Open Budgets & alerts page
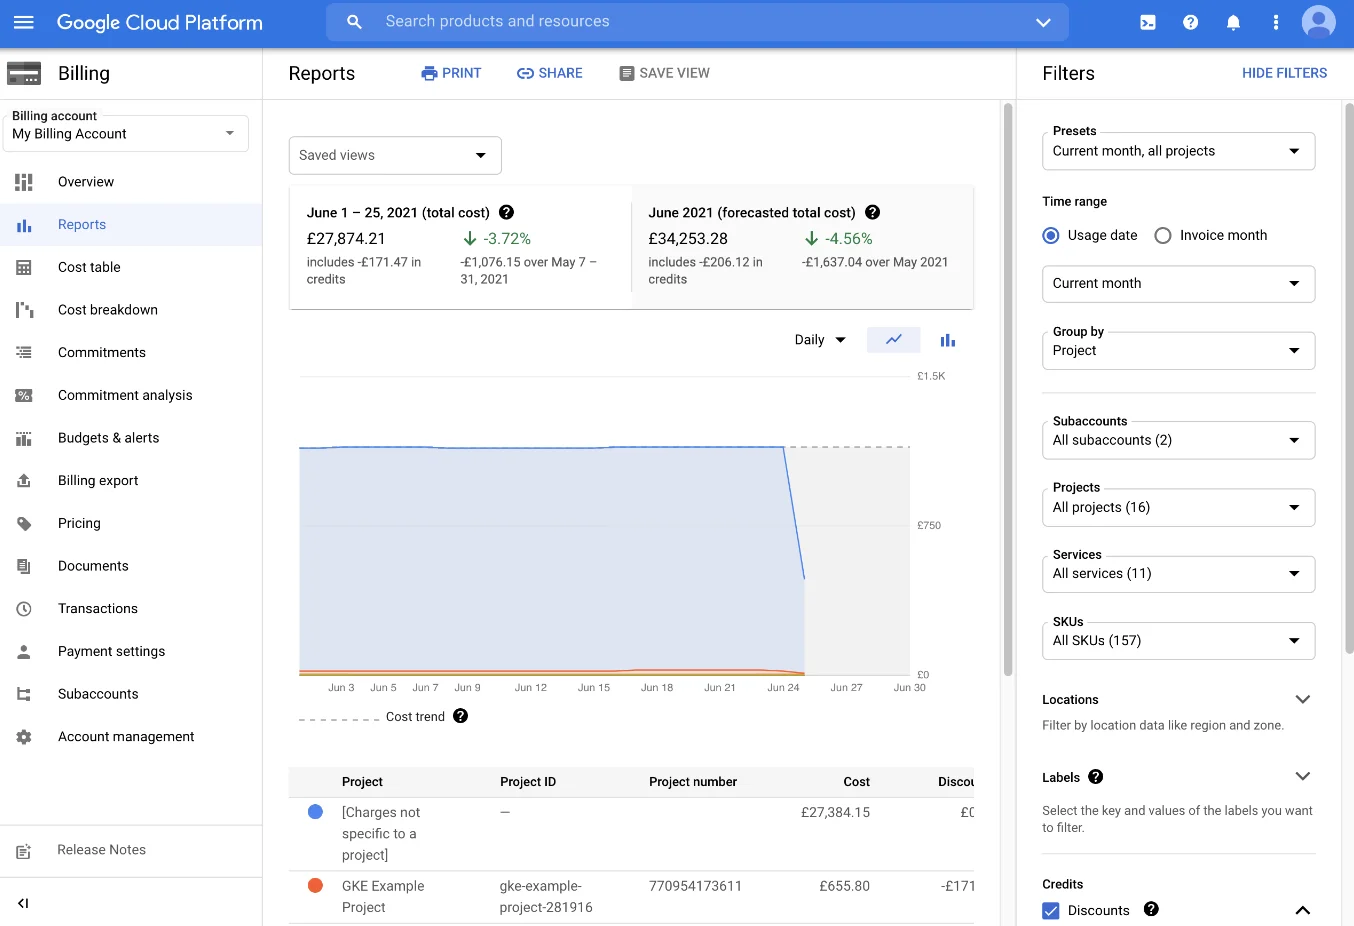Screen dimensions: 1354x926 (131, 438)
